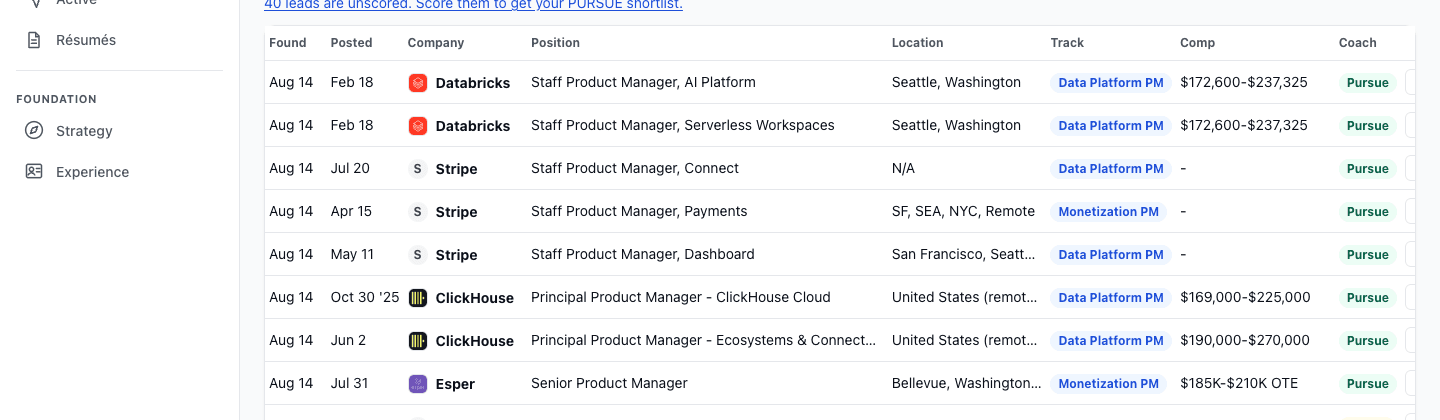
Task: Click the Résumés document icon
Action: coord(34,40)
